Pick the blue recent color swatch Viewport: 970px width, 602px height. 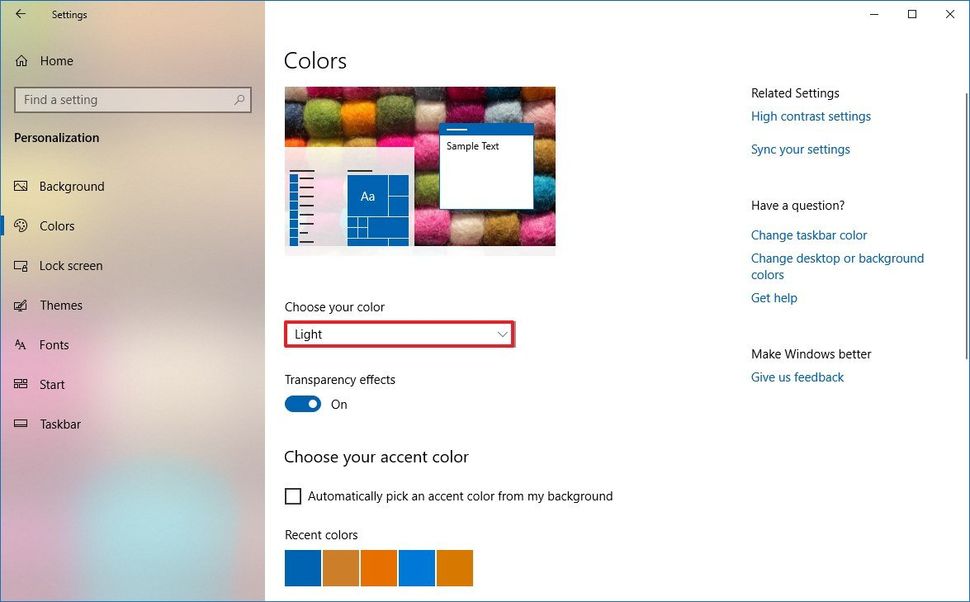click(x=303, y=568)
